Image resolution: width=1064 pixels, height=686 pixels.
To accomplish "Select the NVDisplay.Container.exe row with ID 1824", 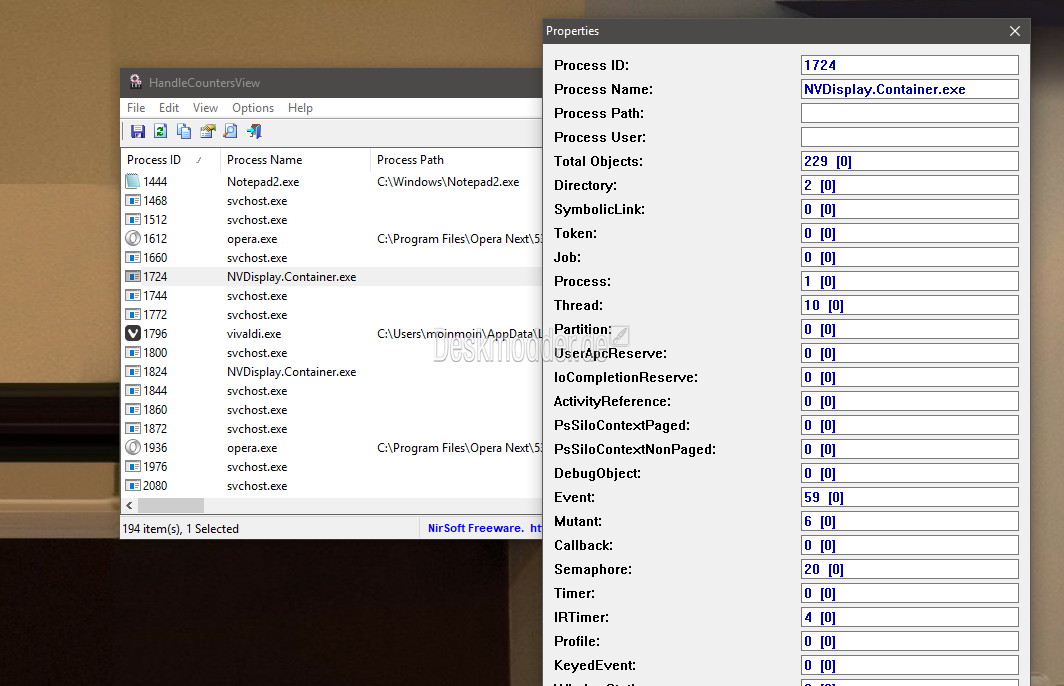I will coord(332,371).
